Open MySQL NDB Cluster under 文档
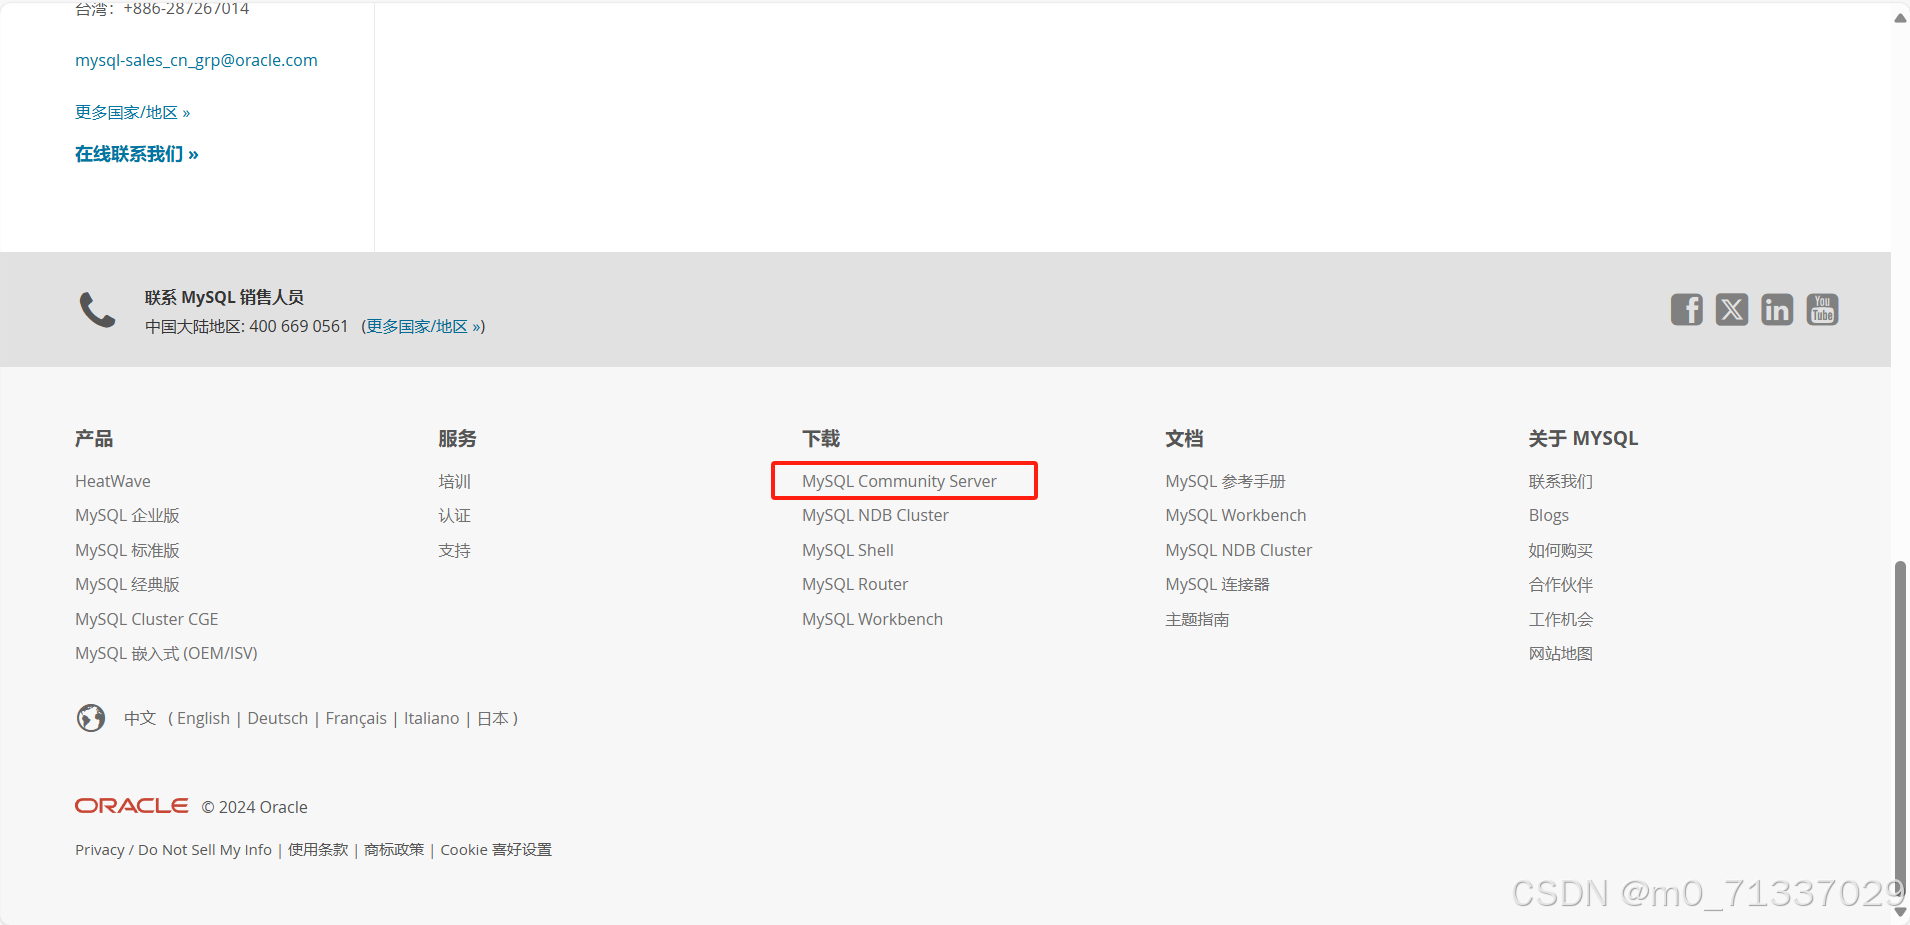The height and width of the screenshot is (925, 1910). point(1238,550)
